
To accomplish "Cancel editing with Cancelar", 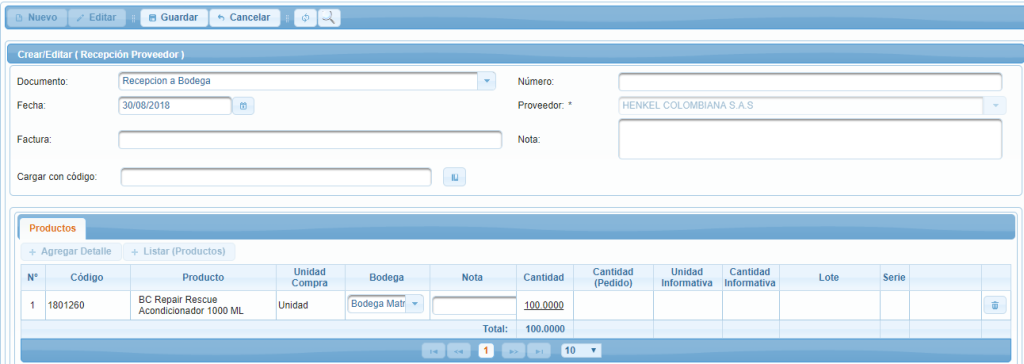I will 244,18.
